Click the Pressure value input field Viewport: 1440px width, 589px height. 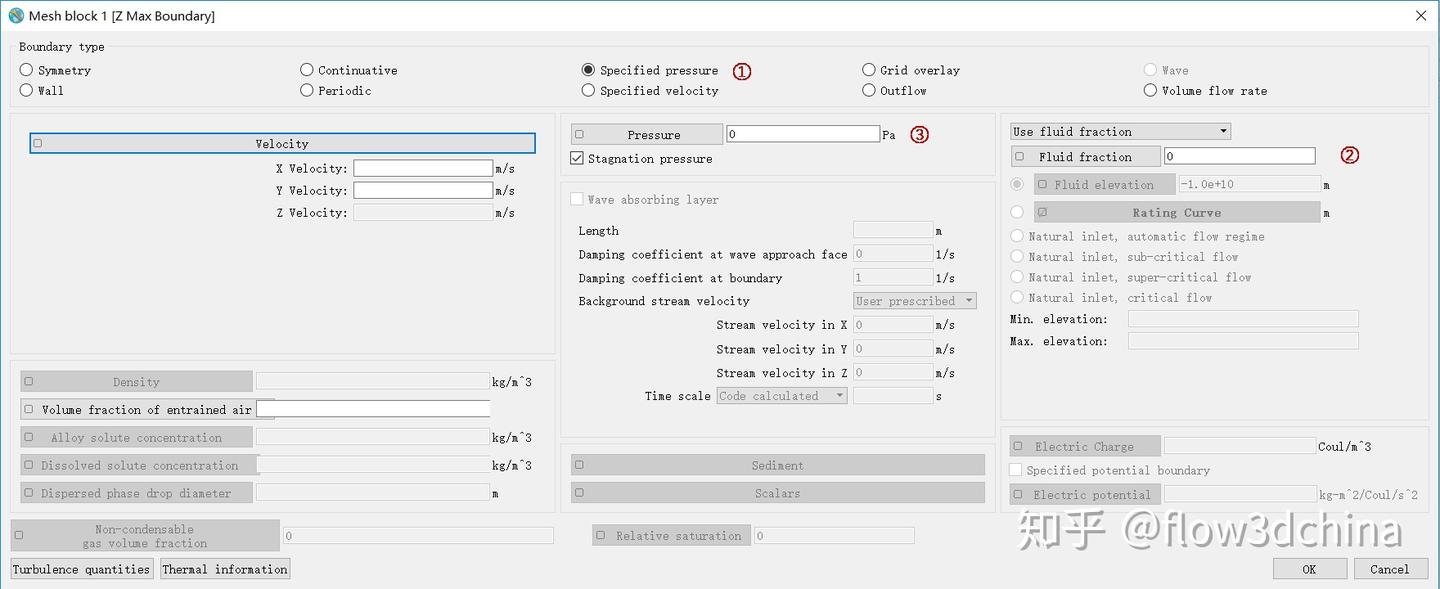pyautogui.click(x=803, y=134)
